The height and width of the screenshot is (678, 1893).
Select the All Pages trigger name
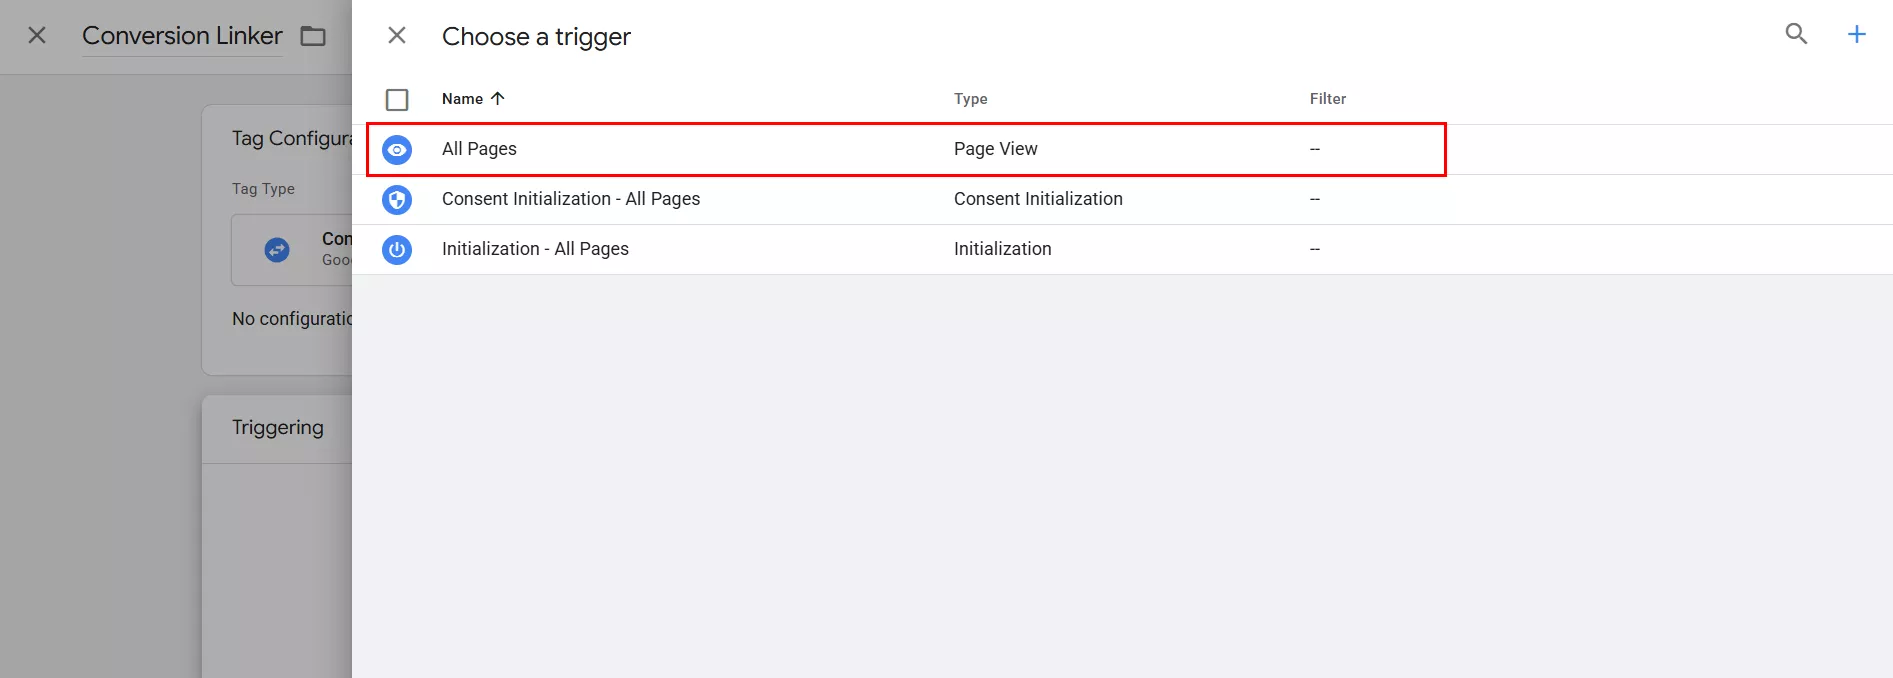pyautogui.click(x=479, y=149)
